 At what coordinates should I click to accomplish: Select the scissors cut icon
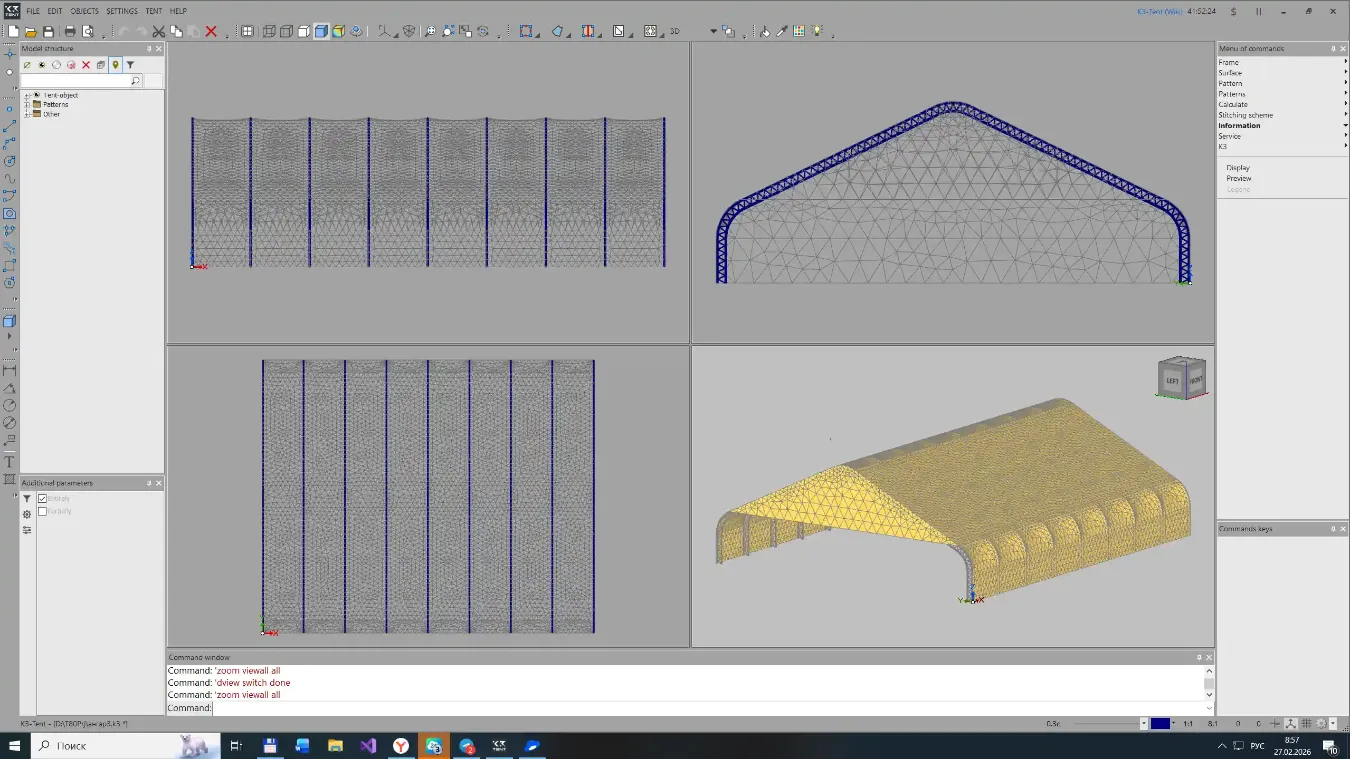click(158, 31)
